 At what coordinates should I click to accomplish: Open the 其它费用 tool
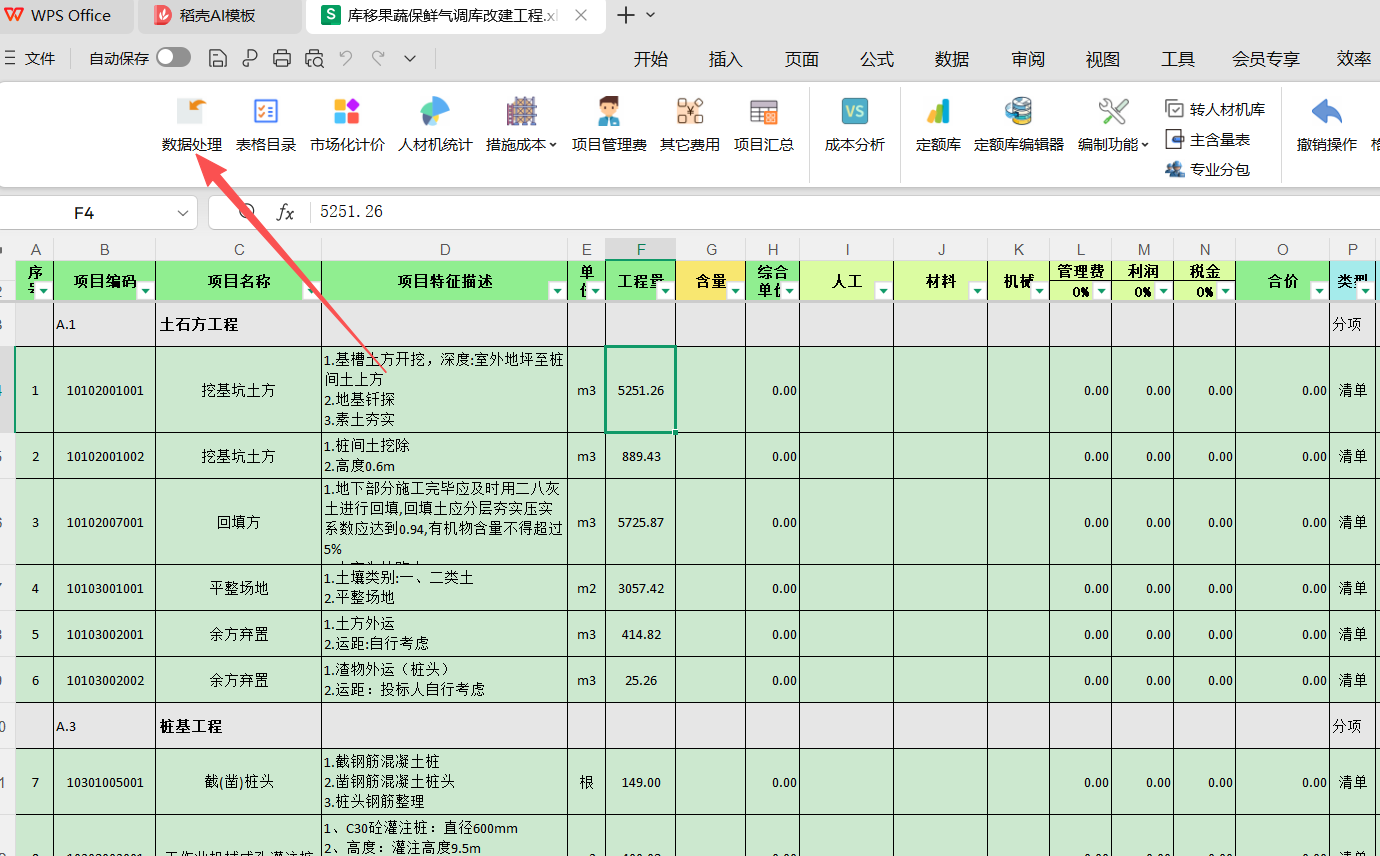[x=690, y=125]
